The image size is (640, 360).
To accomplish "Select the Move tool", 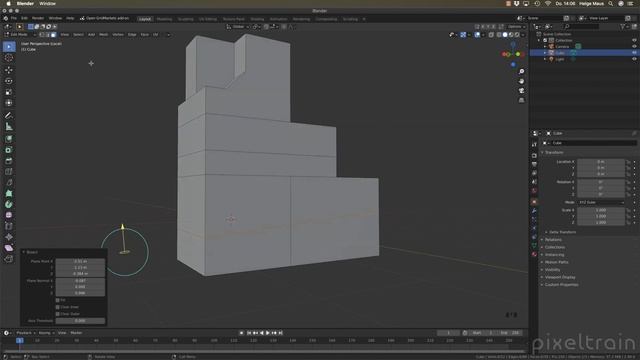I will (9, 70).
